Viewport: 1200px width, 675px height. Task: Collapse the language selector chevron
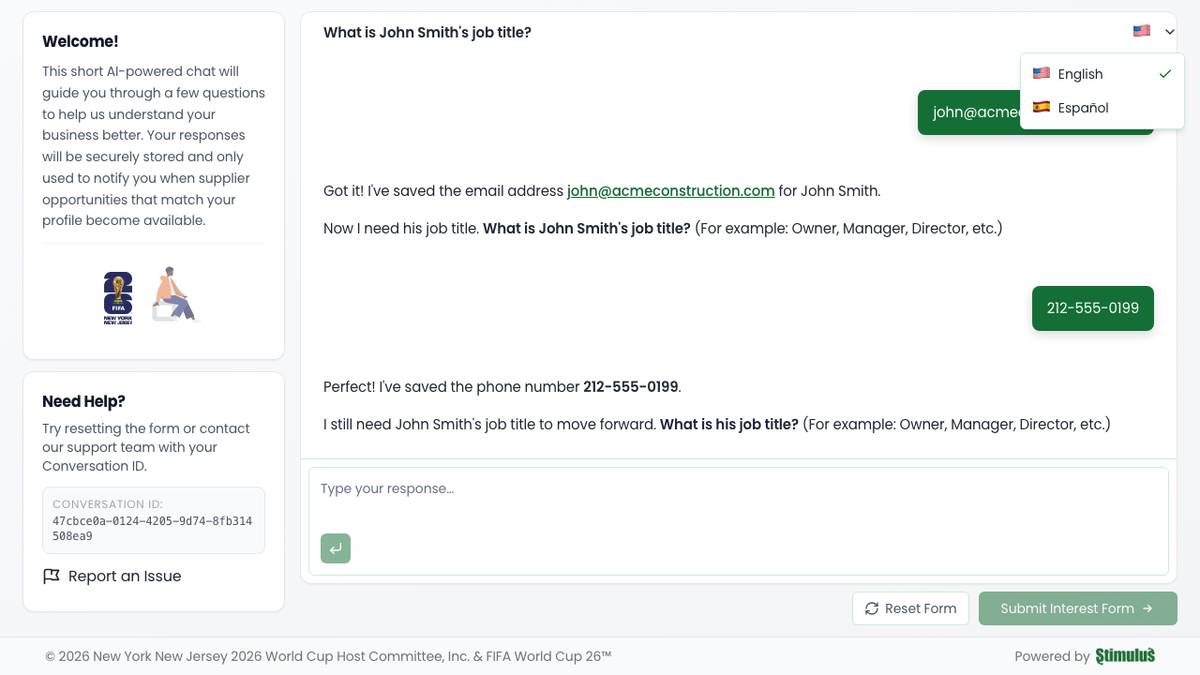click(1167, 31)
